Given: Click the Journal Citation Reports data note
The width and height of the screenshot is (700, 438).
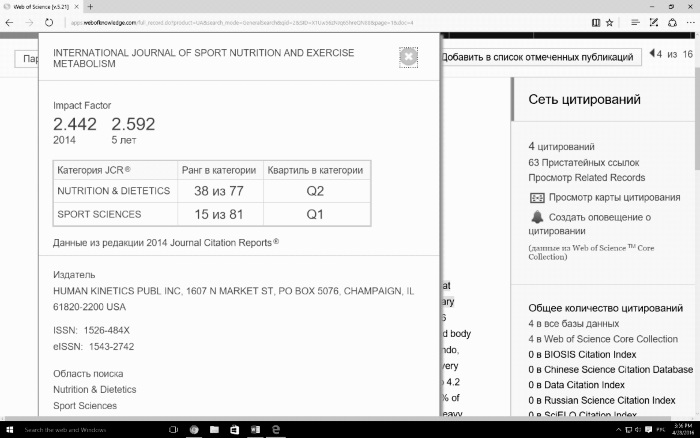Looking at the screenshot, I should [166, 242].
